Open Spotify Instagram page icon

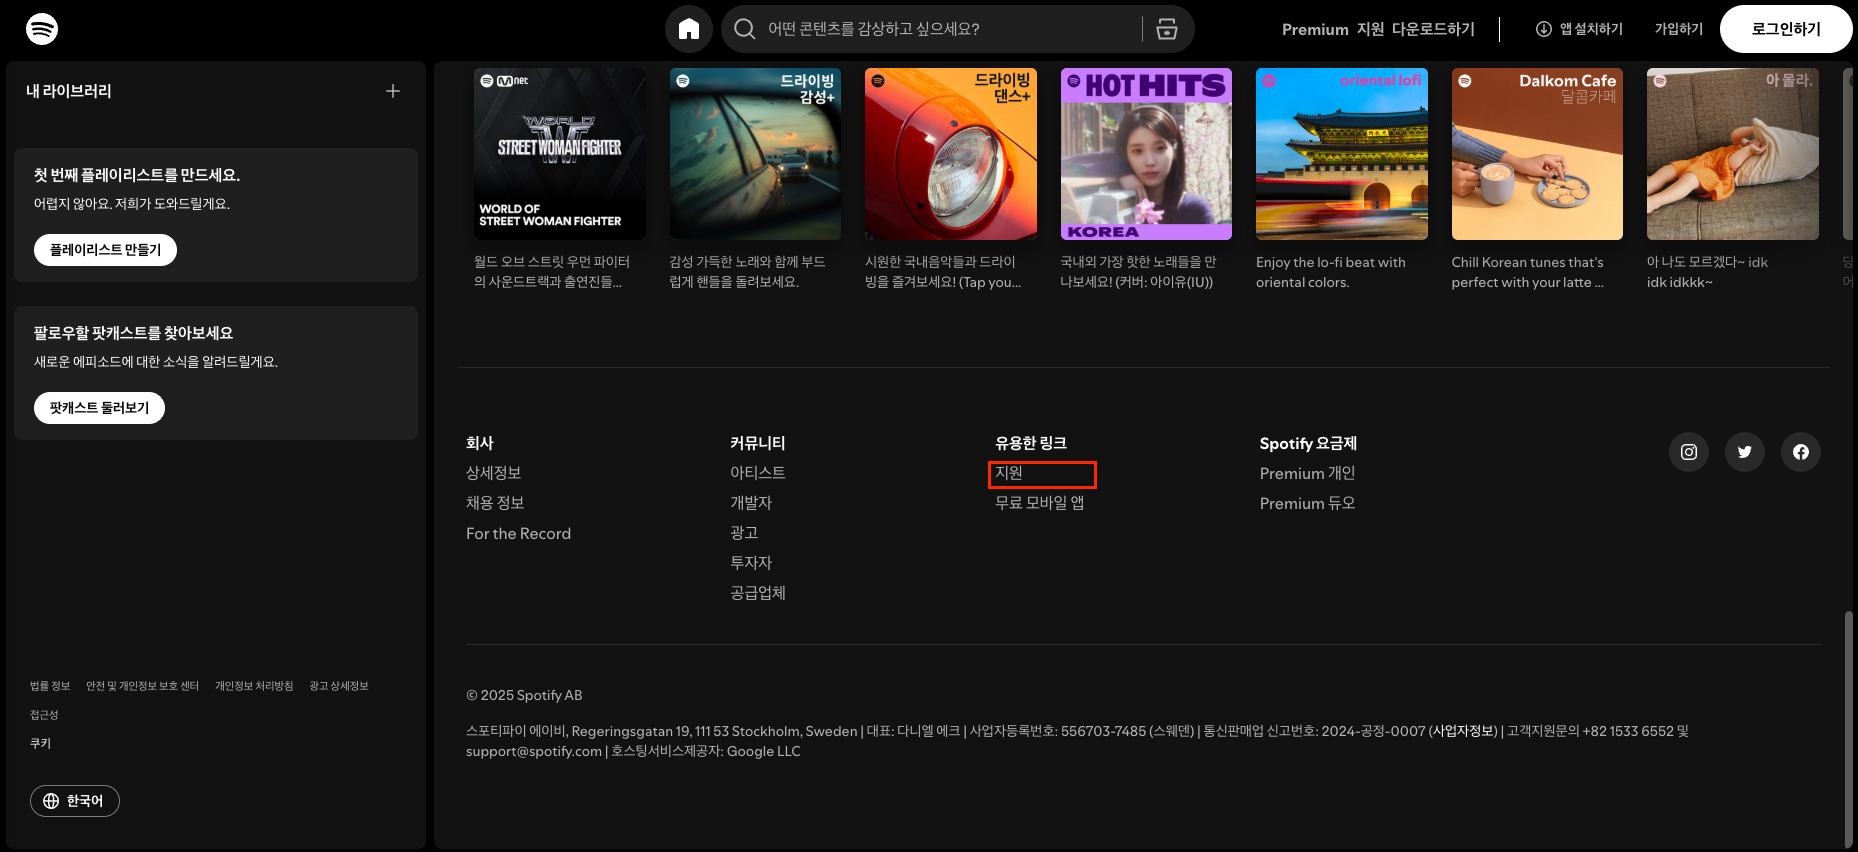[1689, 452]
